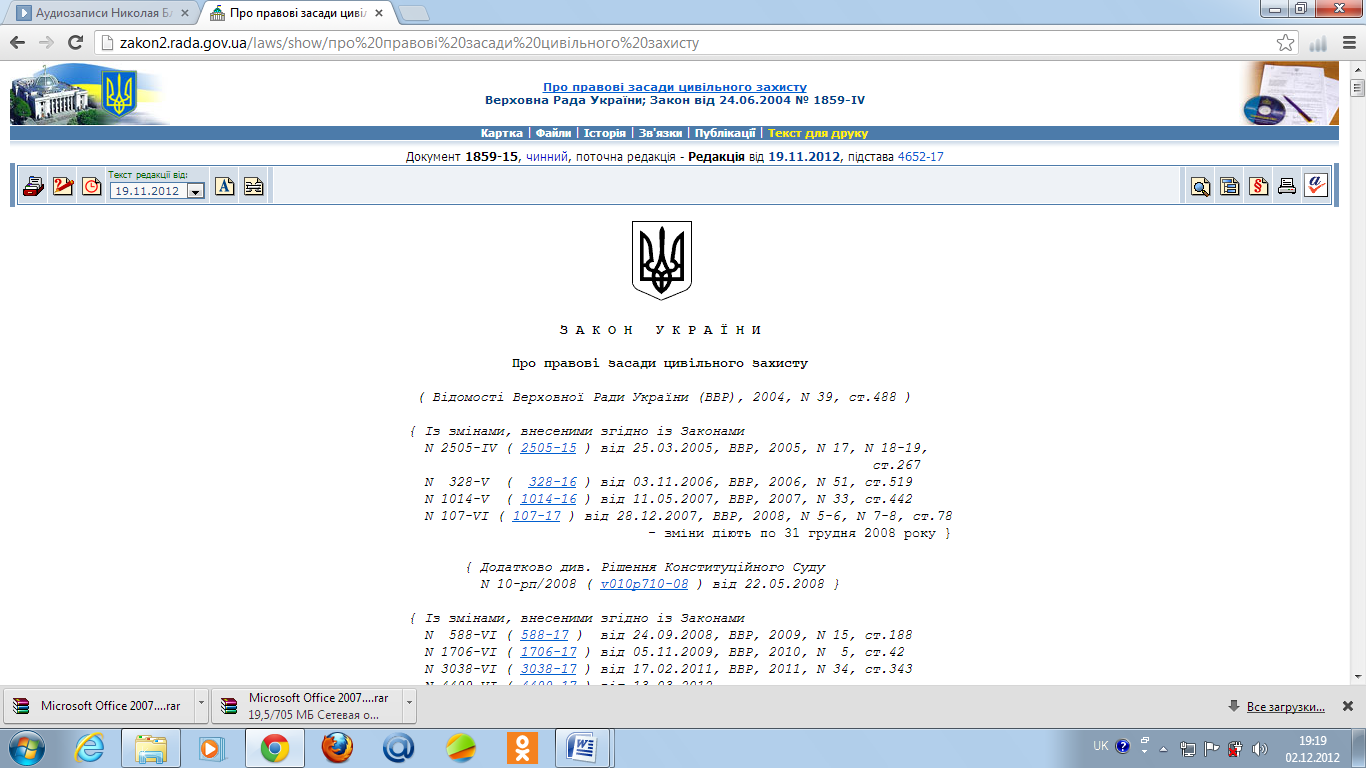The image size is (1366, 768).
Task: Open the Windows Start menu
Action: (x=27, y=748)
